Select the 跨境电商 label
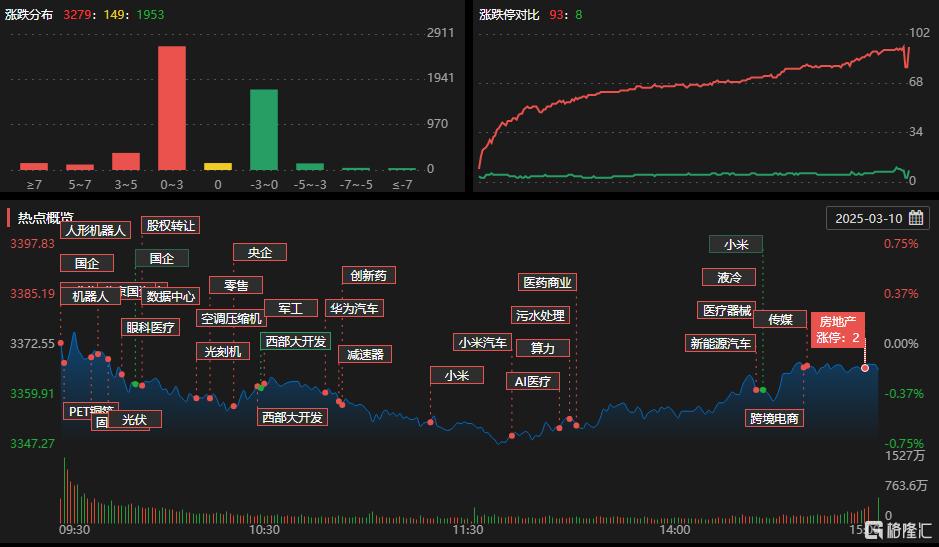The height and width of the screenshot is (547, 939). [774, 418]
